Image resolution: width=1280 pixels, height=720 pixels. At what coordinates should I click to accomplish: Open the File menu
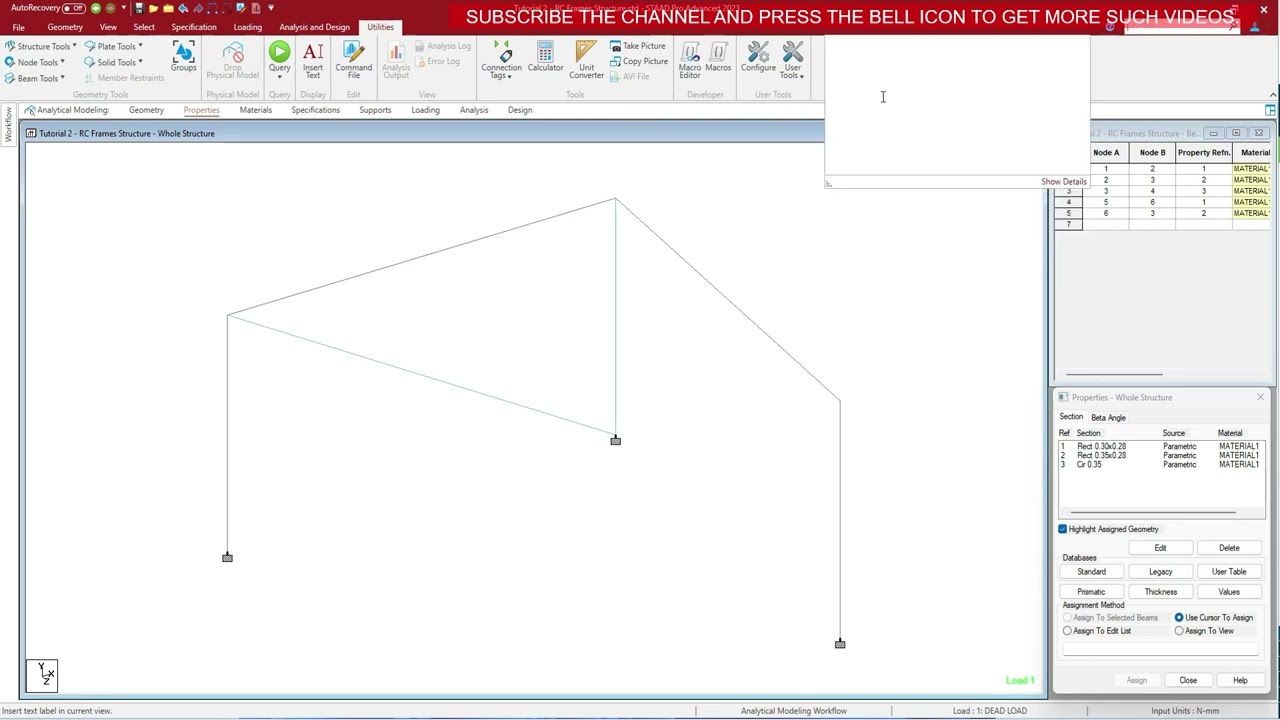pos(18,27)
